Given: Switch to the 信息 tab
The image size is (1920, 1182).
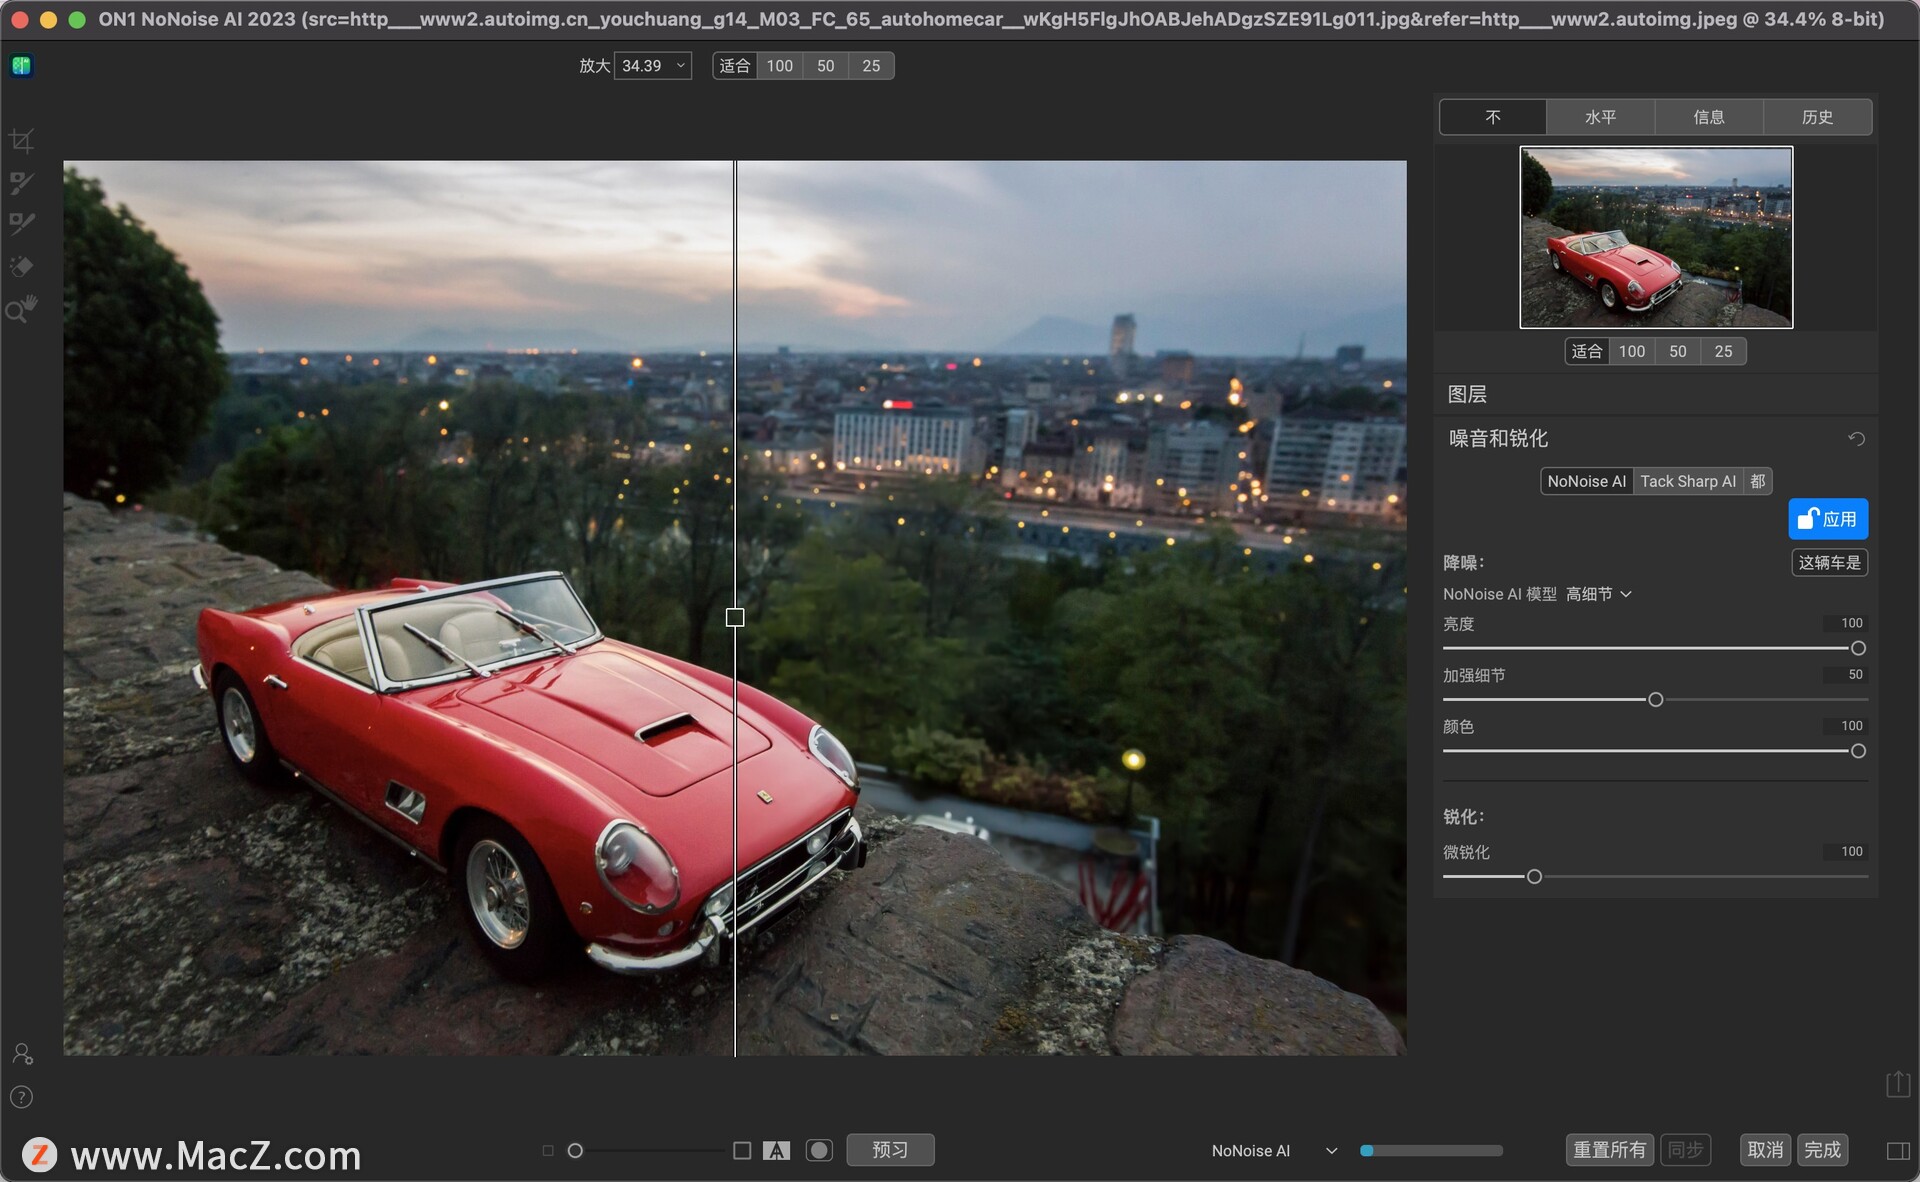Looking at the screenshot, I should point(1709,117).
